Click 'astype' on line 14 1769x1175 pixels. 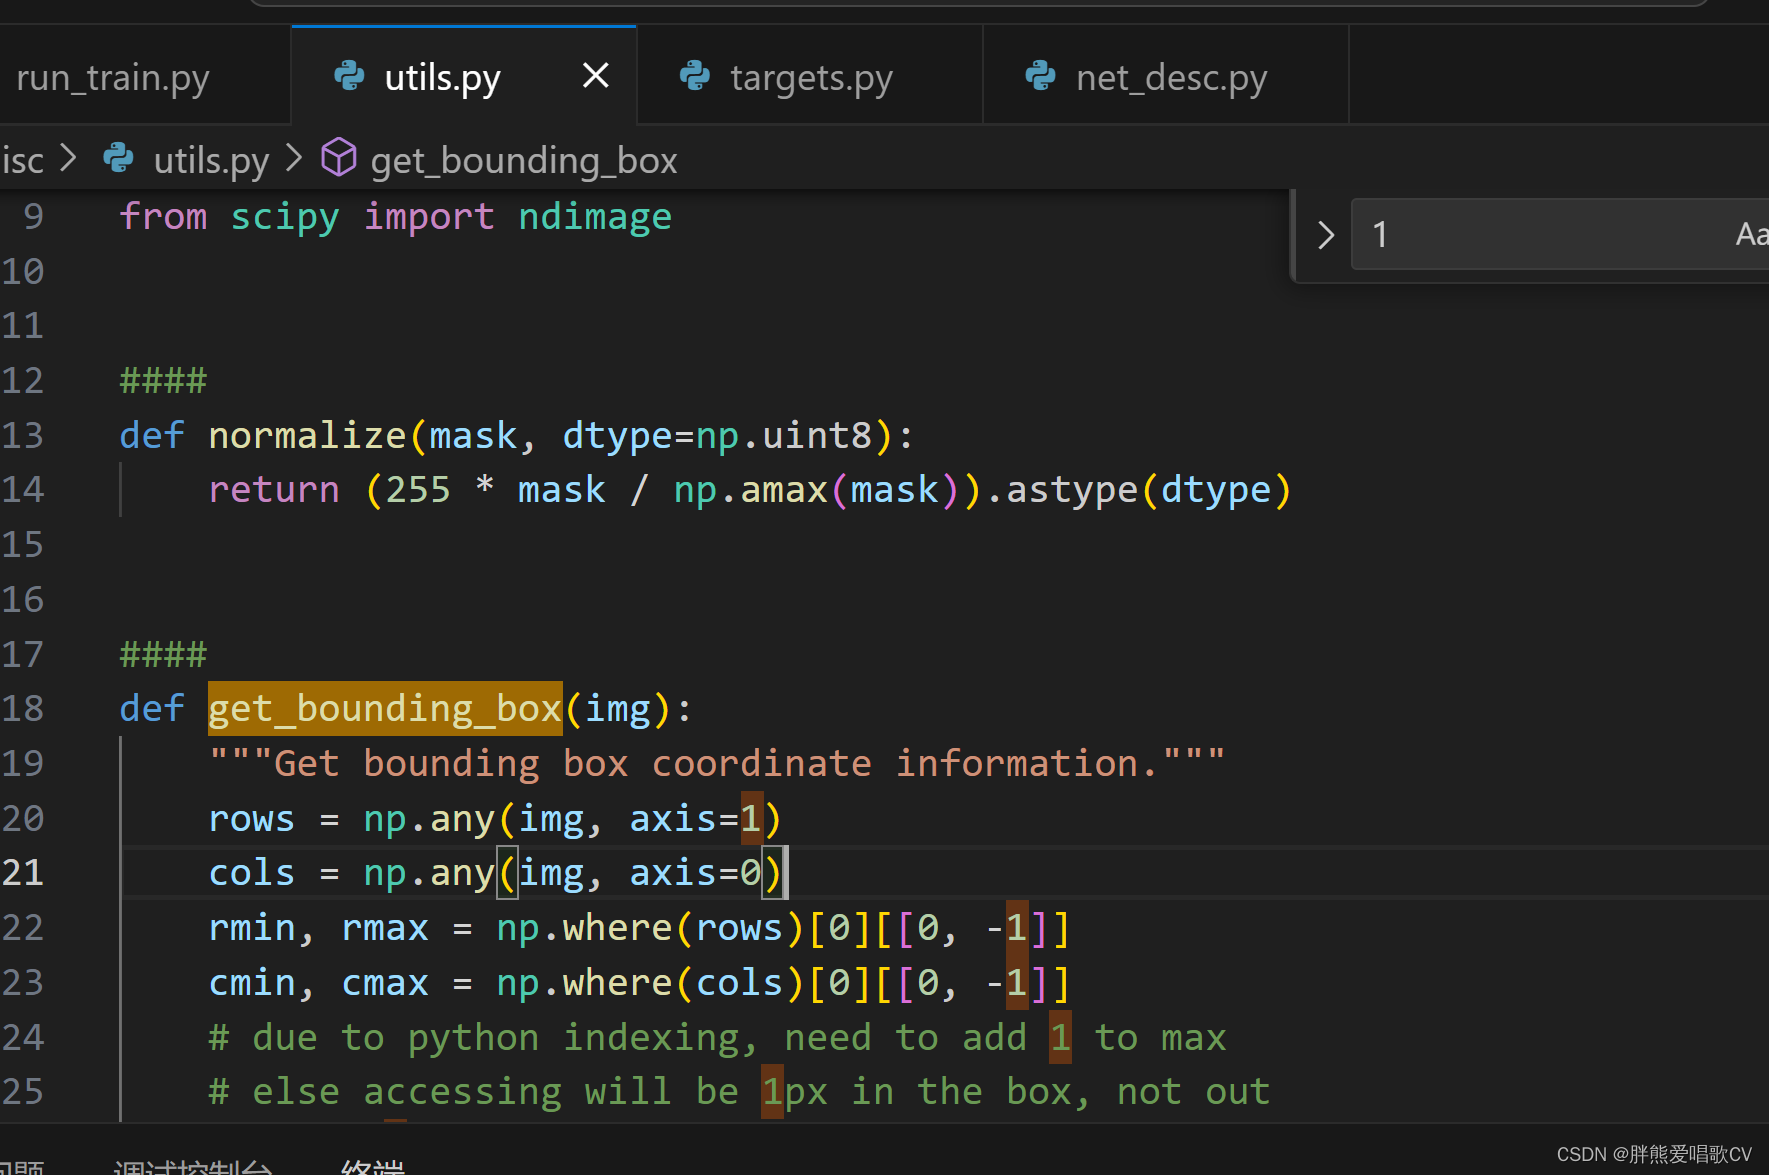(x=1071, y=490)
